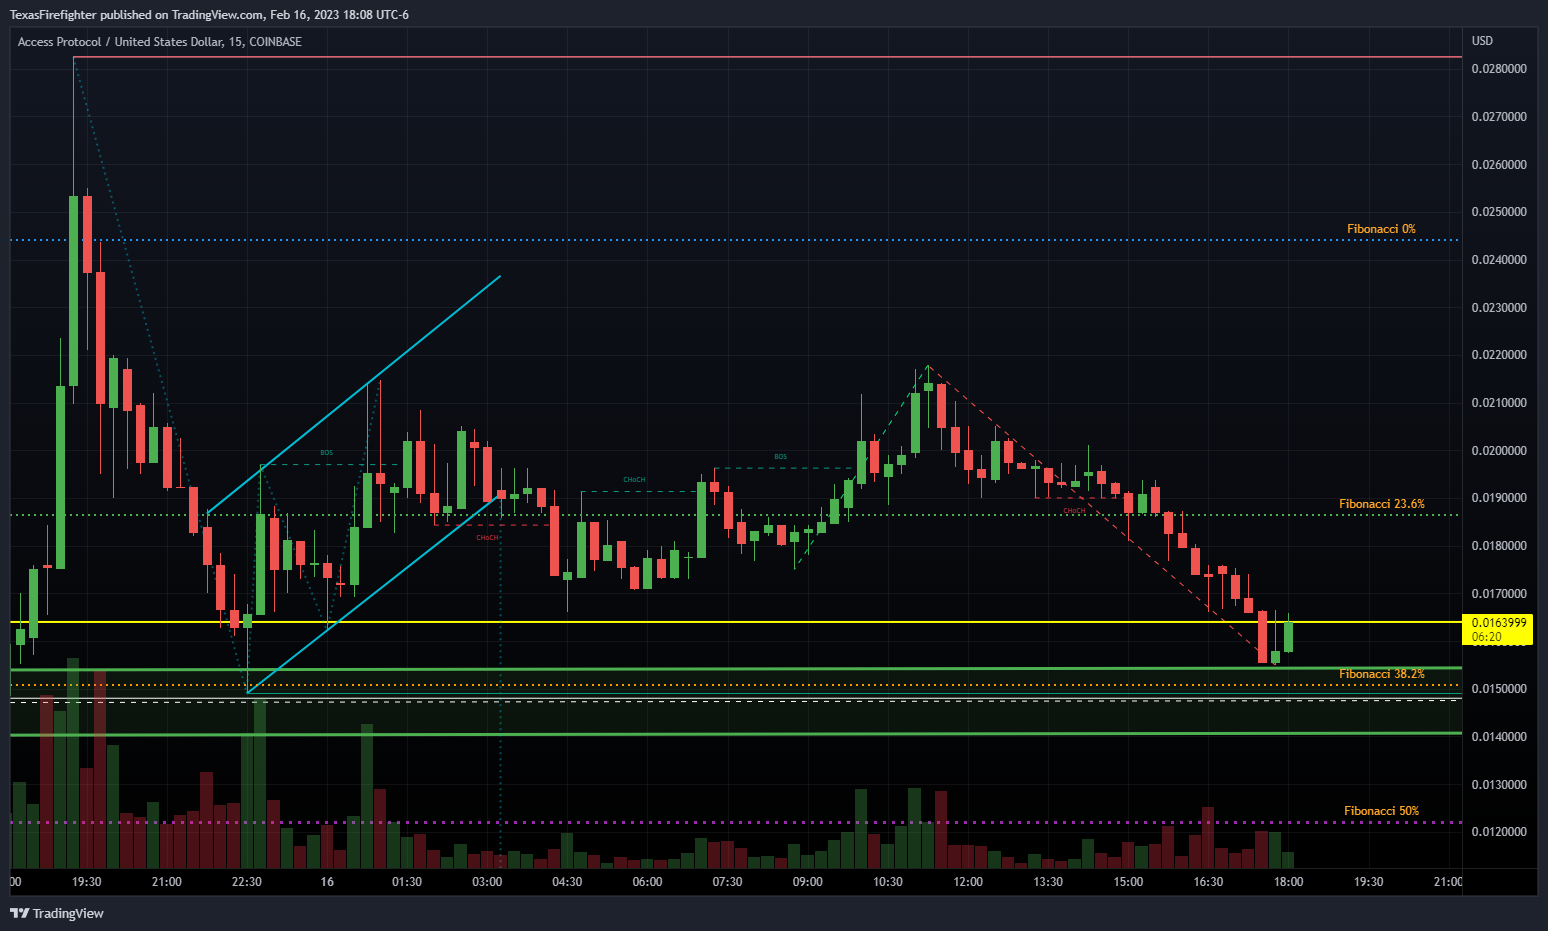
Task: Select the yellow horizontal current price line
Action: 736,622
